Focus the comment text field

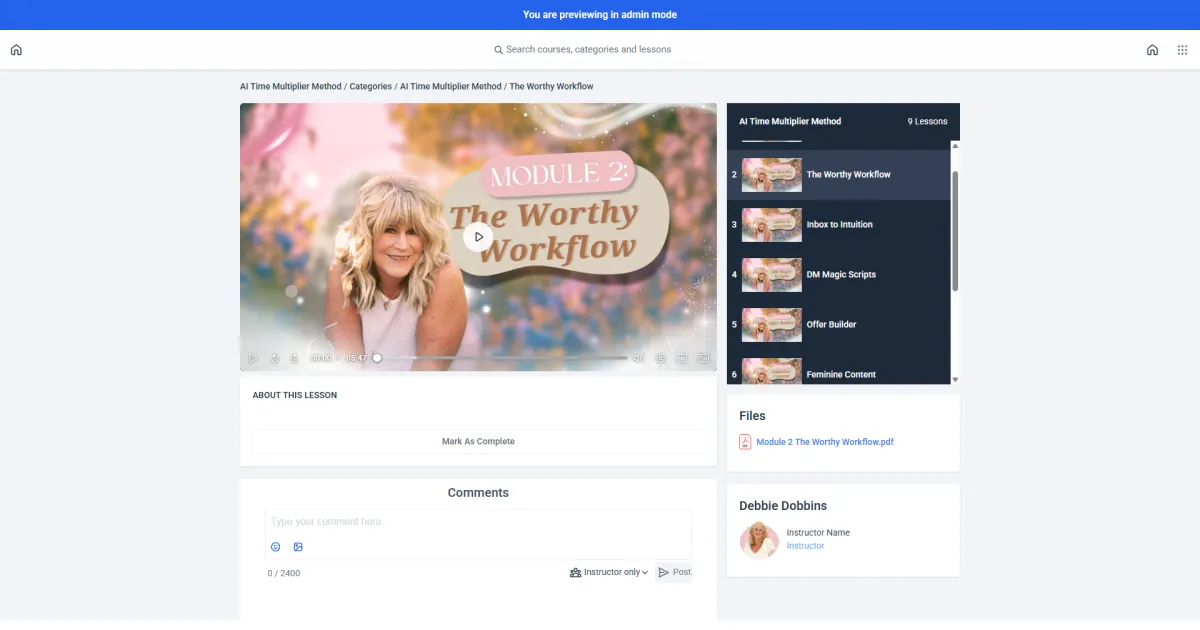478,522
